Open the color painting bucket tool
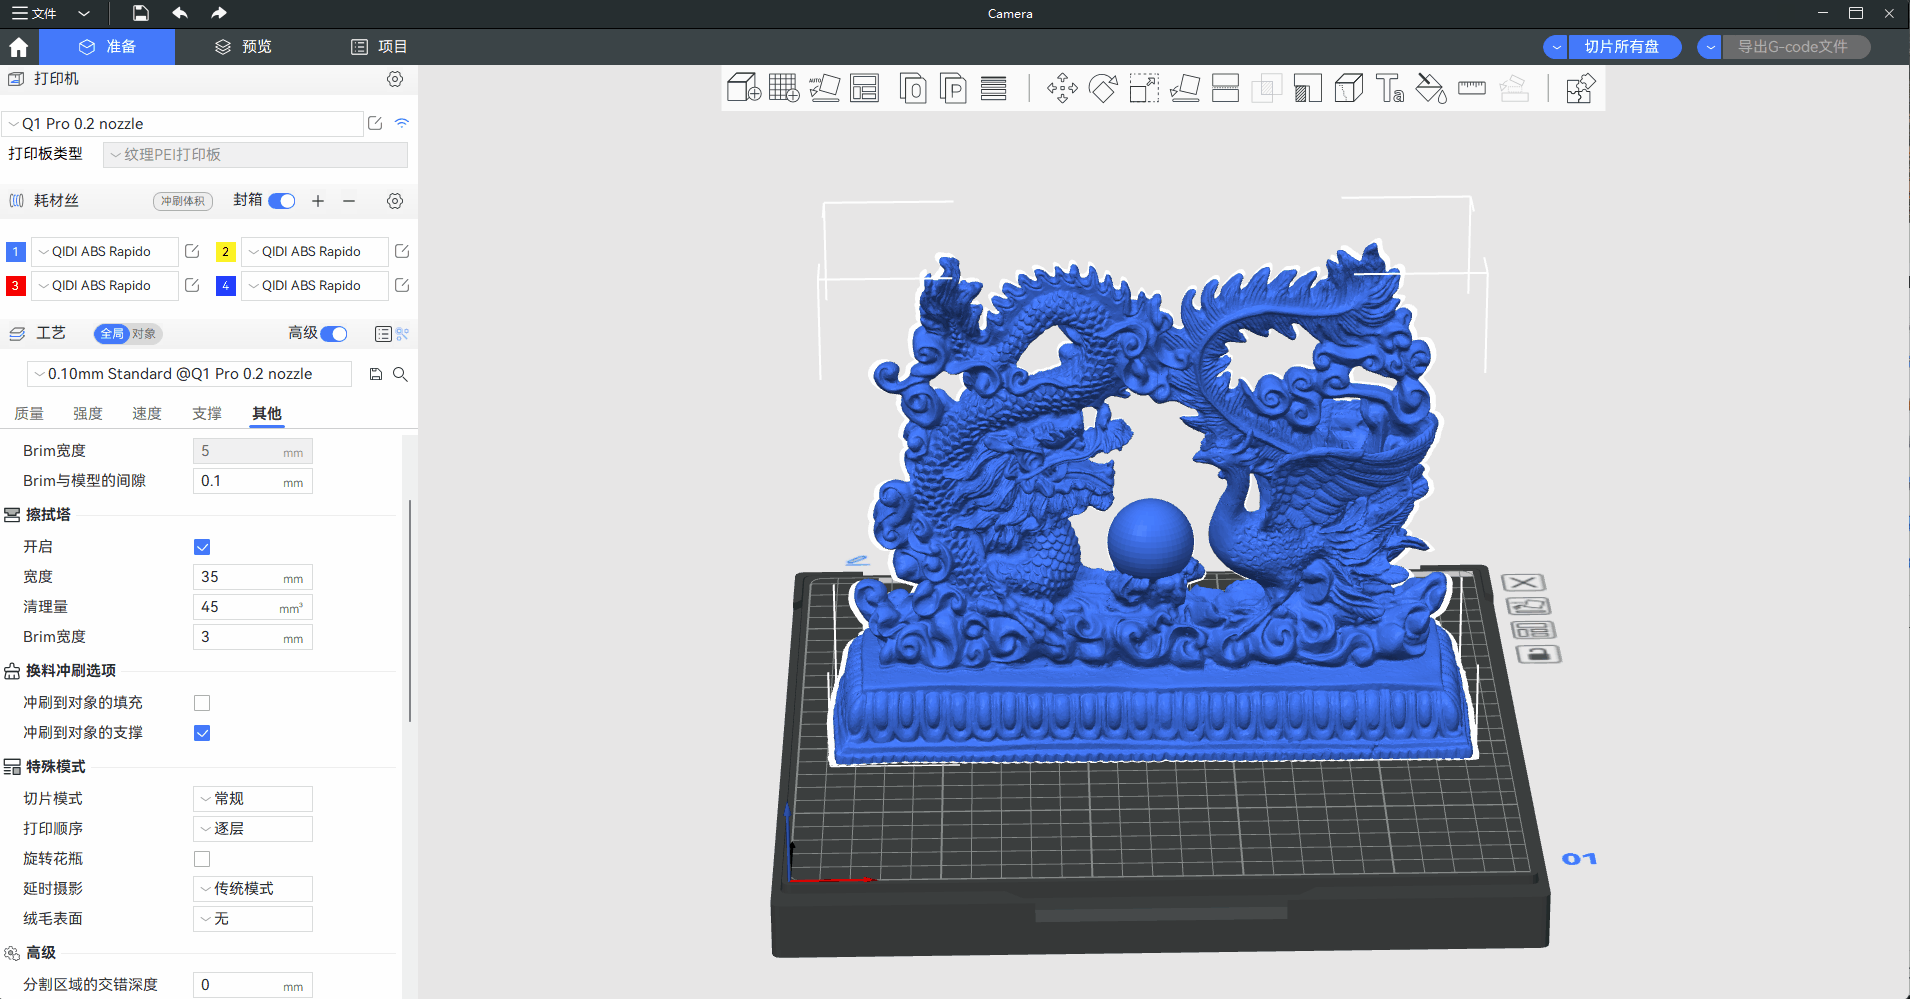1910x999 pixels. (1430, 89)
